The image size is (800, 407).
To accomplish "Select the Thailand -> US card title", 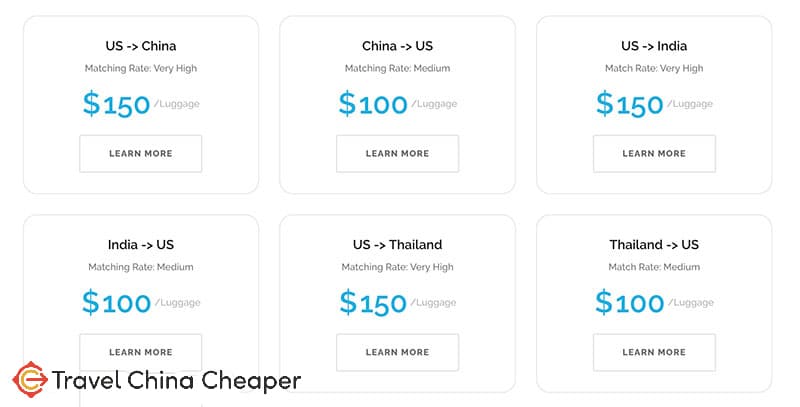I will [x=654, y=245].
